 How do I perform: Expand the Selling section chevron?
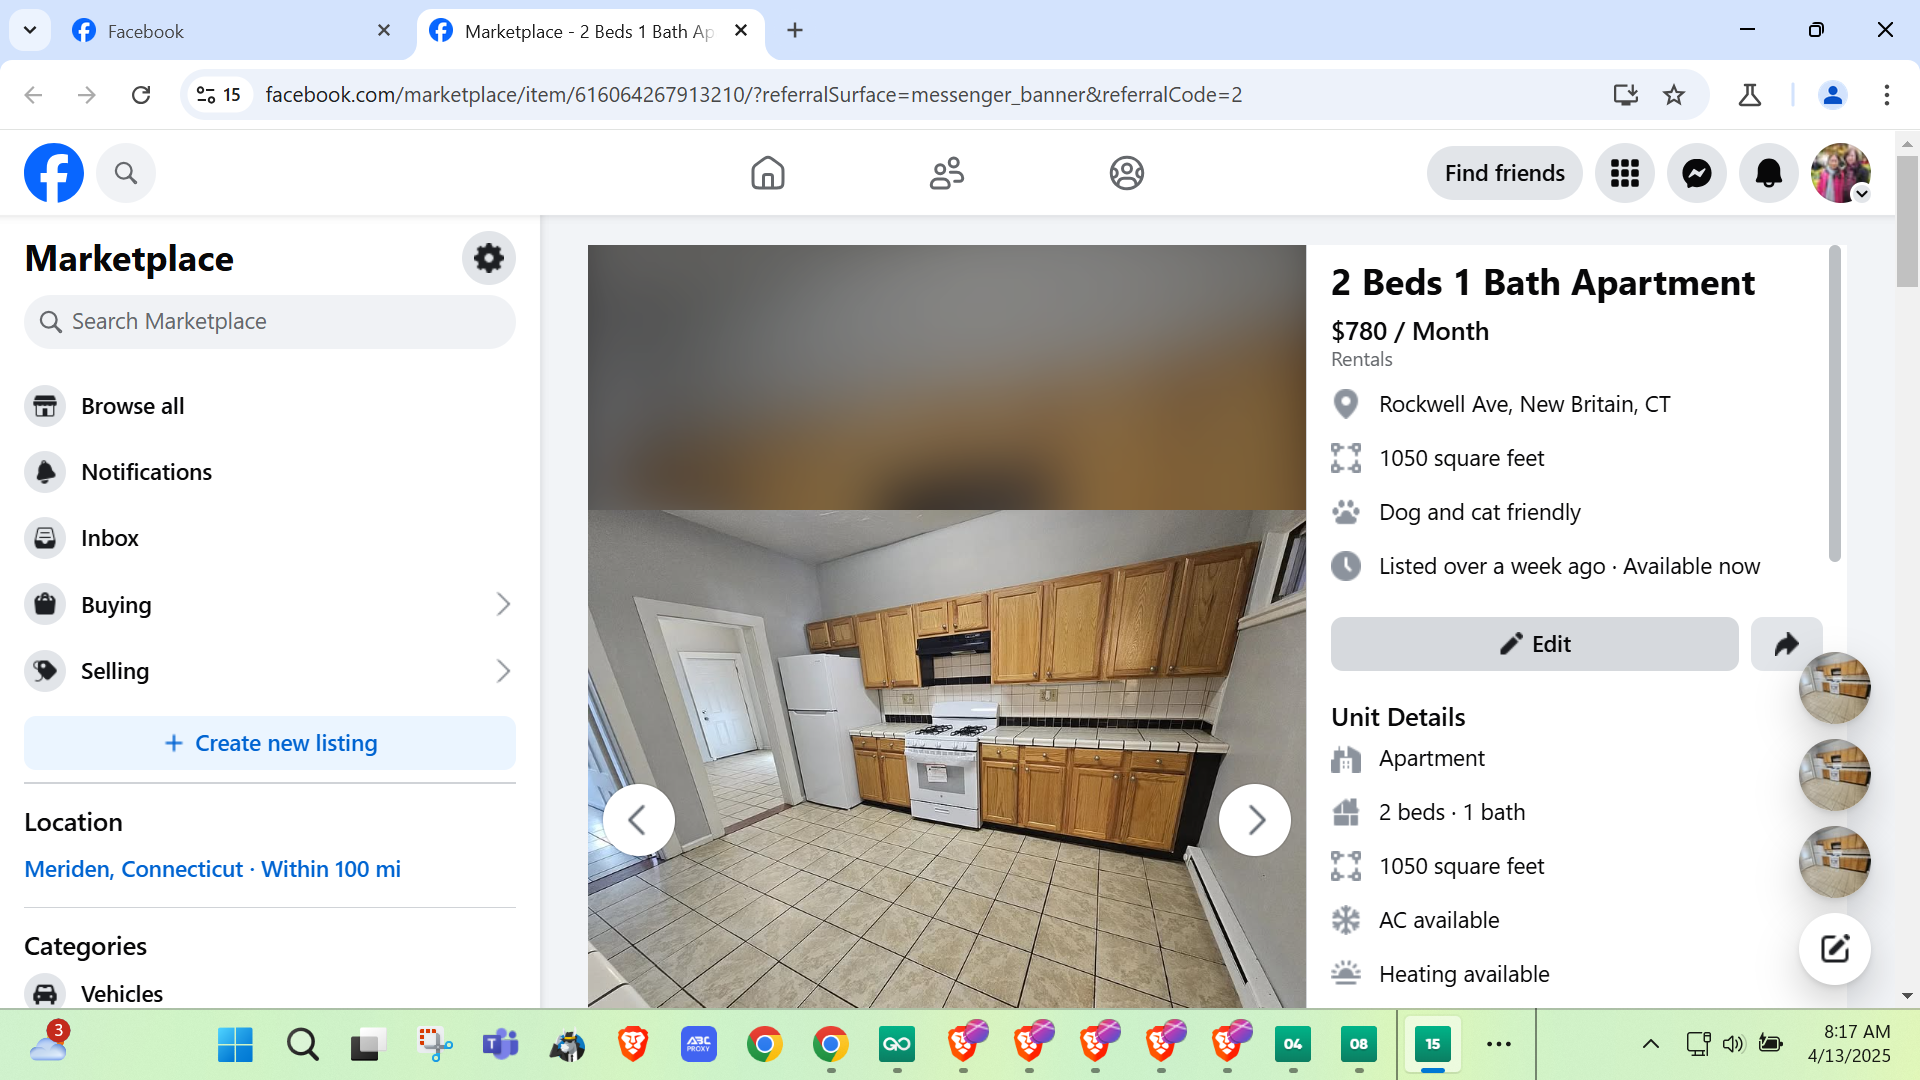pos(503,671)
